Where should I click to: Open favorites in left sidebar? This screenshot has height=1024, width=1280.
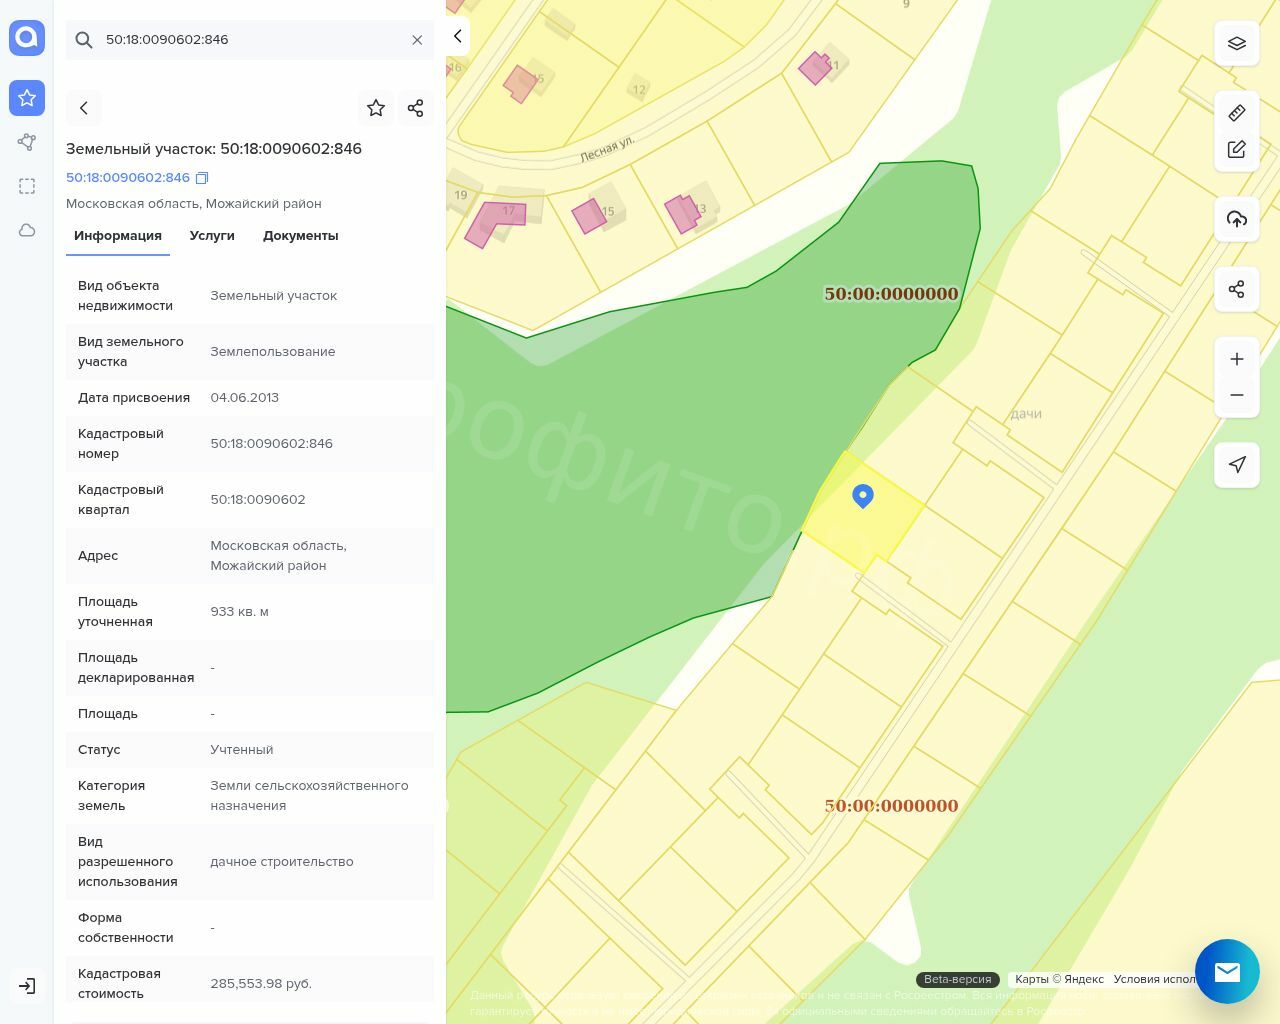[x=27, y=98]
